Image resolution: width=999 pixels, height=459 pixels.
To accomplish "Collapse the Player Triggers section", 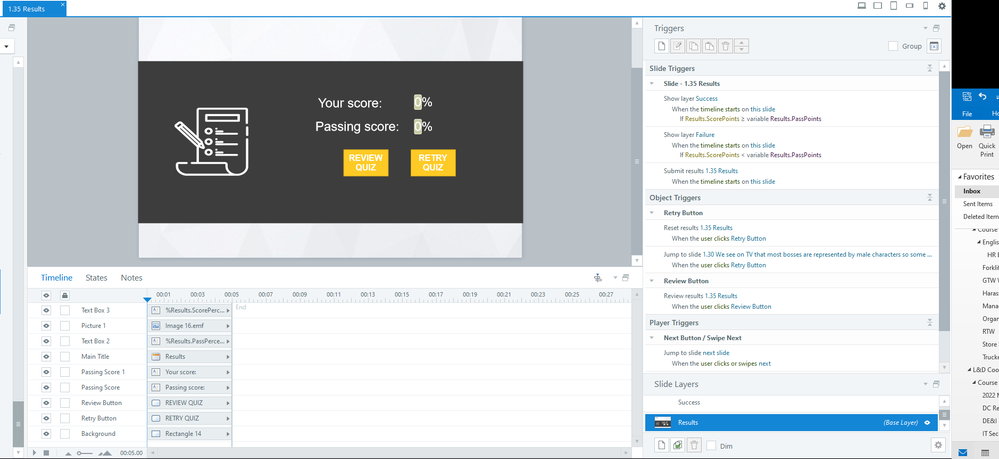I will click(930, 323).
